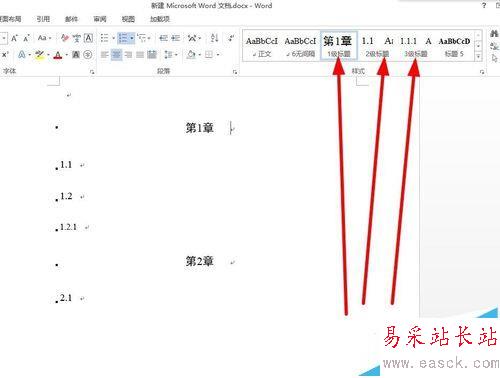This screenshot has width=500, height=378.
Task: Open highlight color dropdown arrow
Action: pyautogui.click(x=48, y=55)
